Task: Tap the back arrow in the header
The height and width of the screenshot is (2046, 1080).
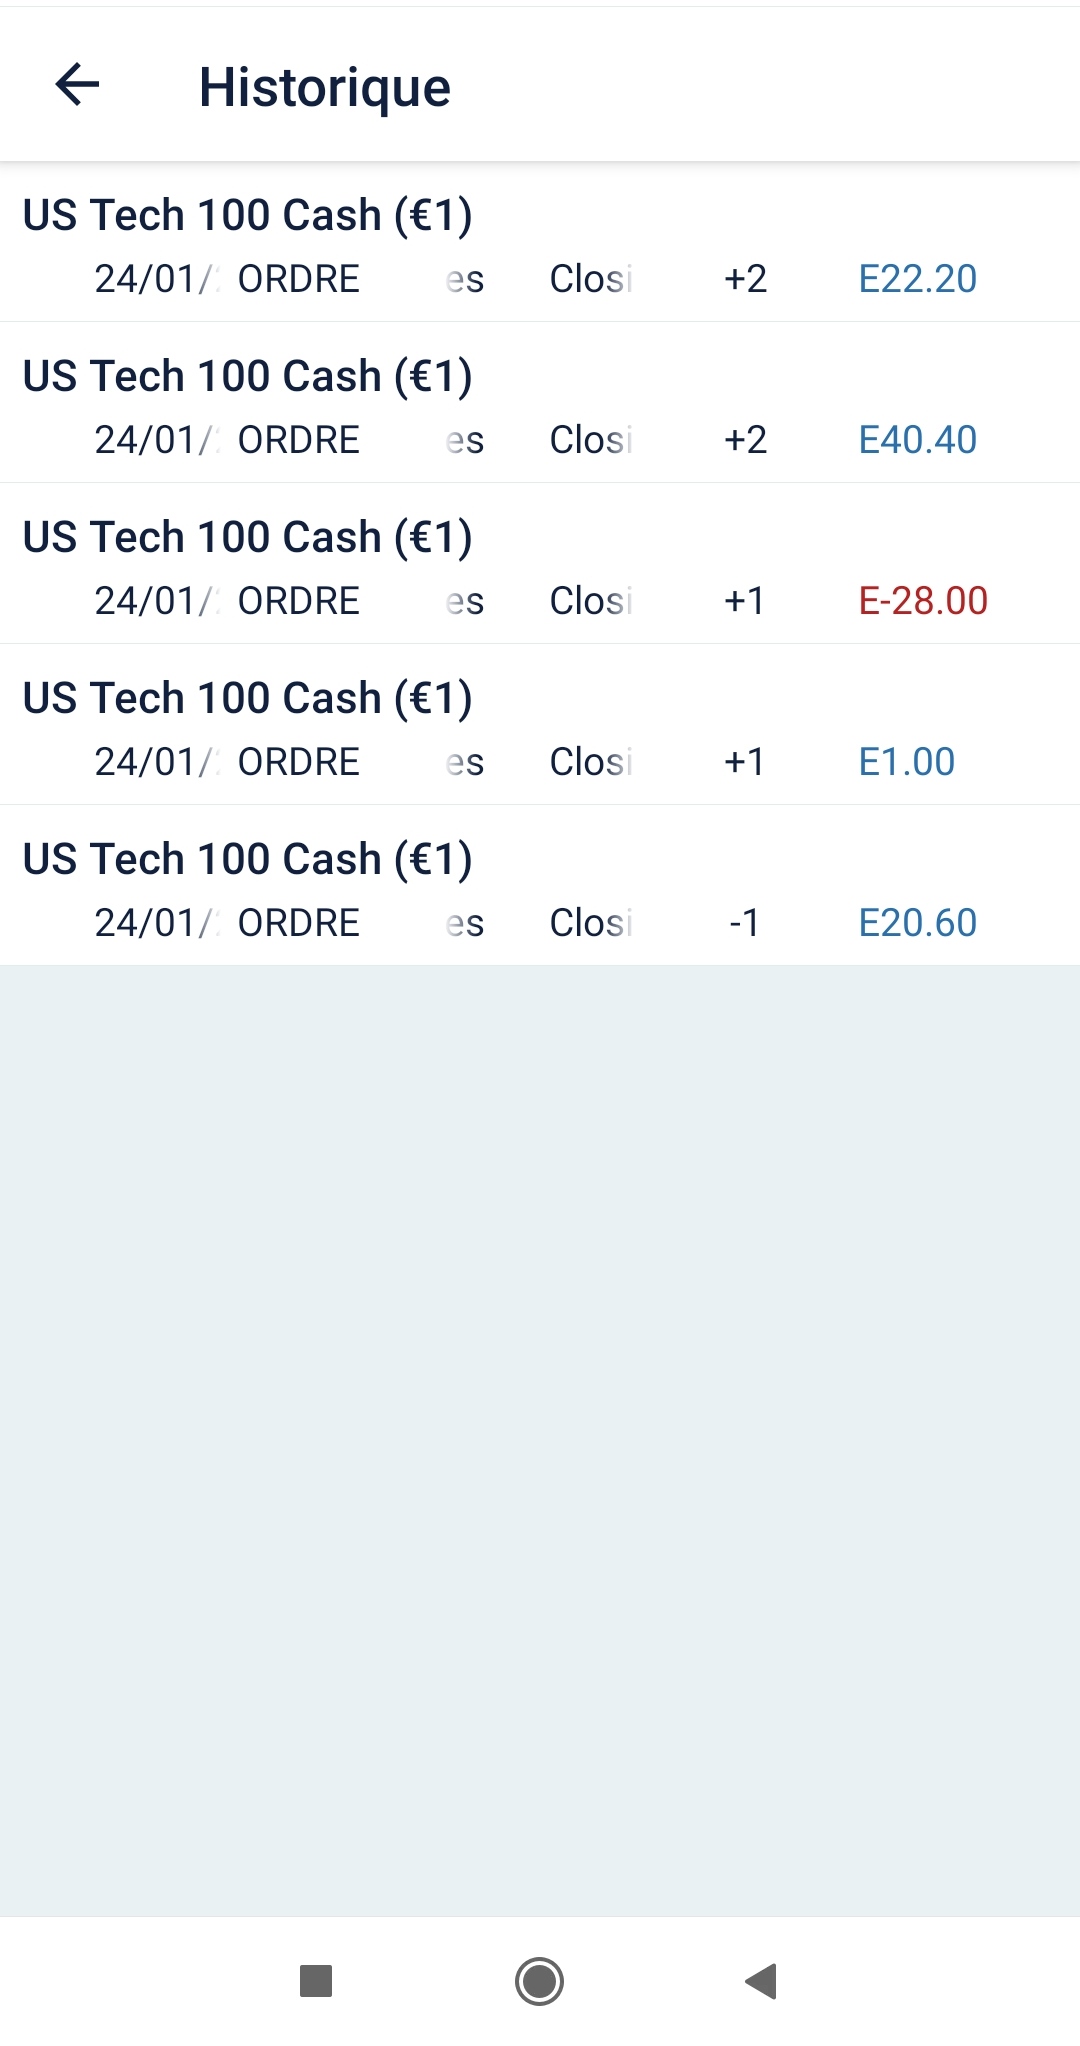Action: pos(77,84)
